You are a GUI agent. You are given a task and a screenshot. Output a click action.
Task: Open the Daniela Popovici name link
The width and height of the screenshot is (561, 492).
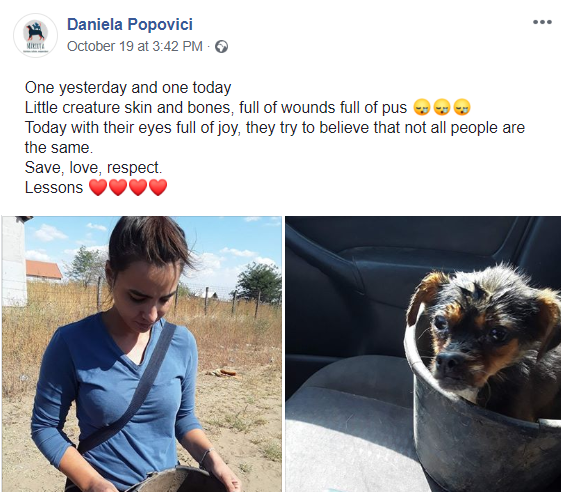pyautogui.click(x=130, y=25)
